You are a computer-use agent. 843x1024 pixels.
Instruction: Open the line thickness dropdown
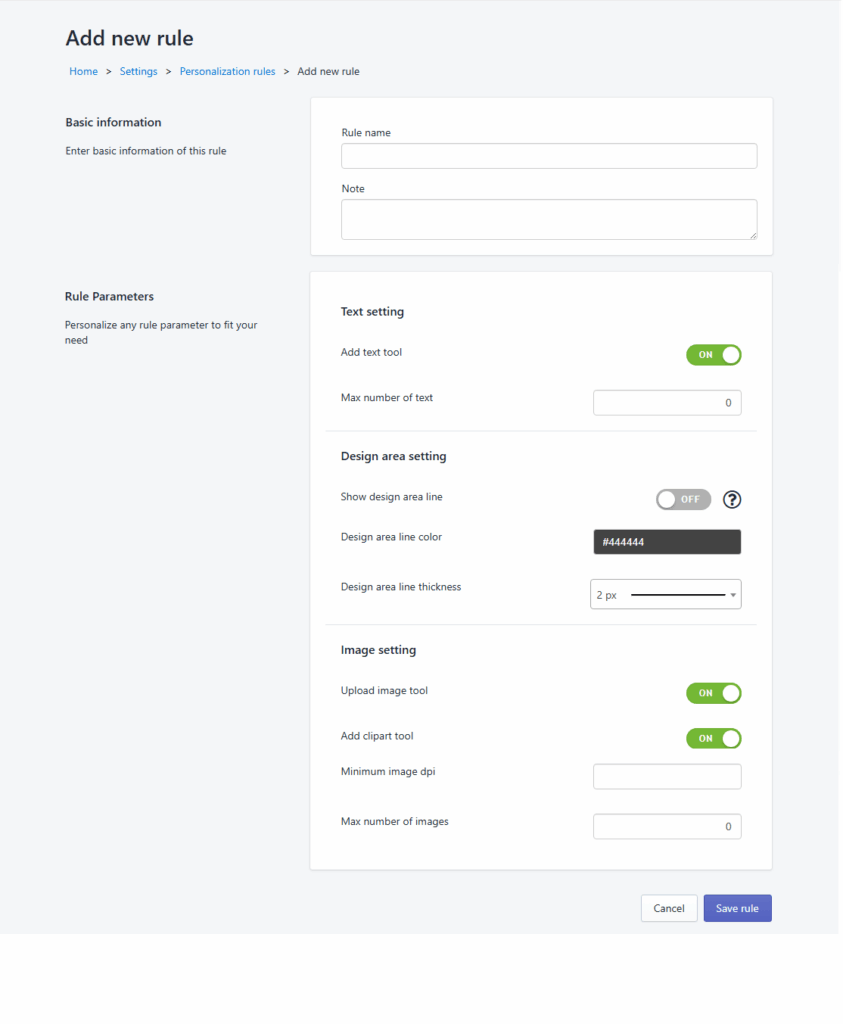pos(665,594)
